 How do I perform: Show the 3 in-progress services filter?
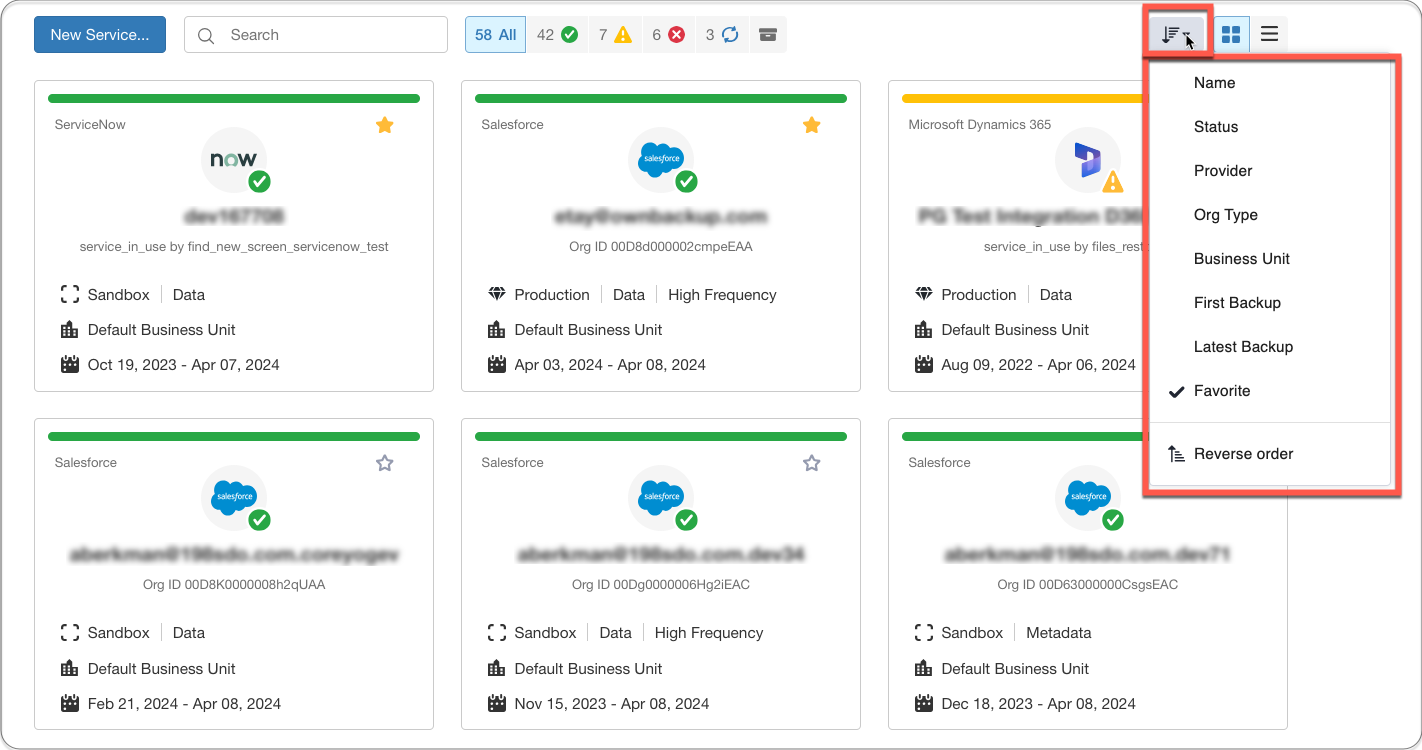click(722, 35)
